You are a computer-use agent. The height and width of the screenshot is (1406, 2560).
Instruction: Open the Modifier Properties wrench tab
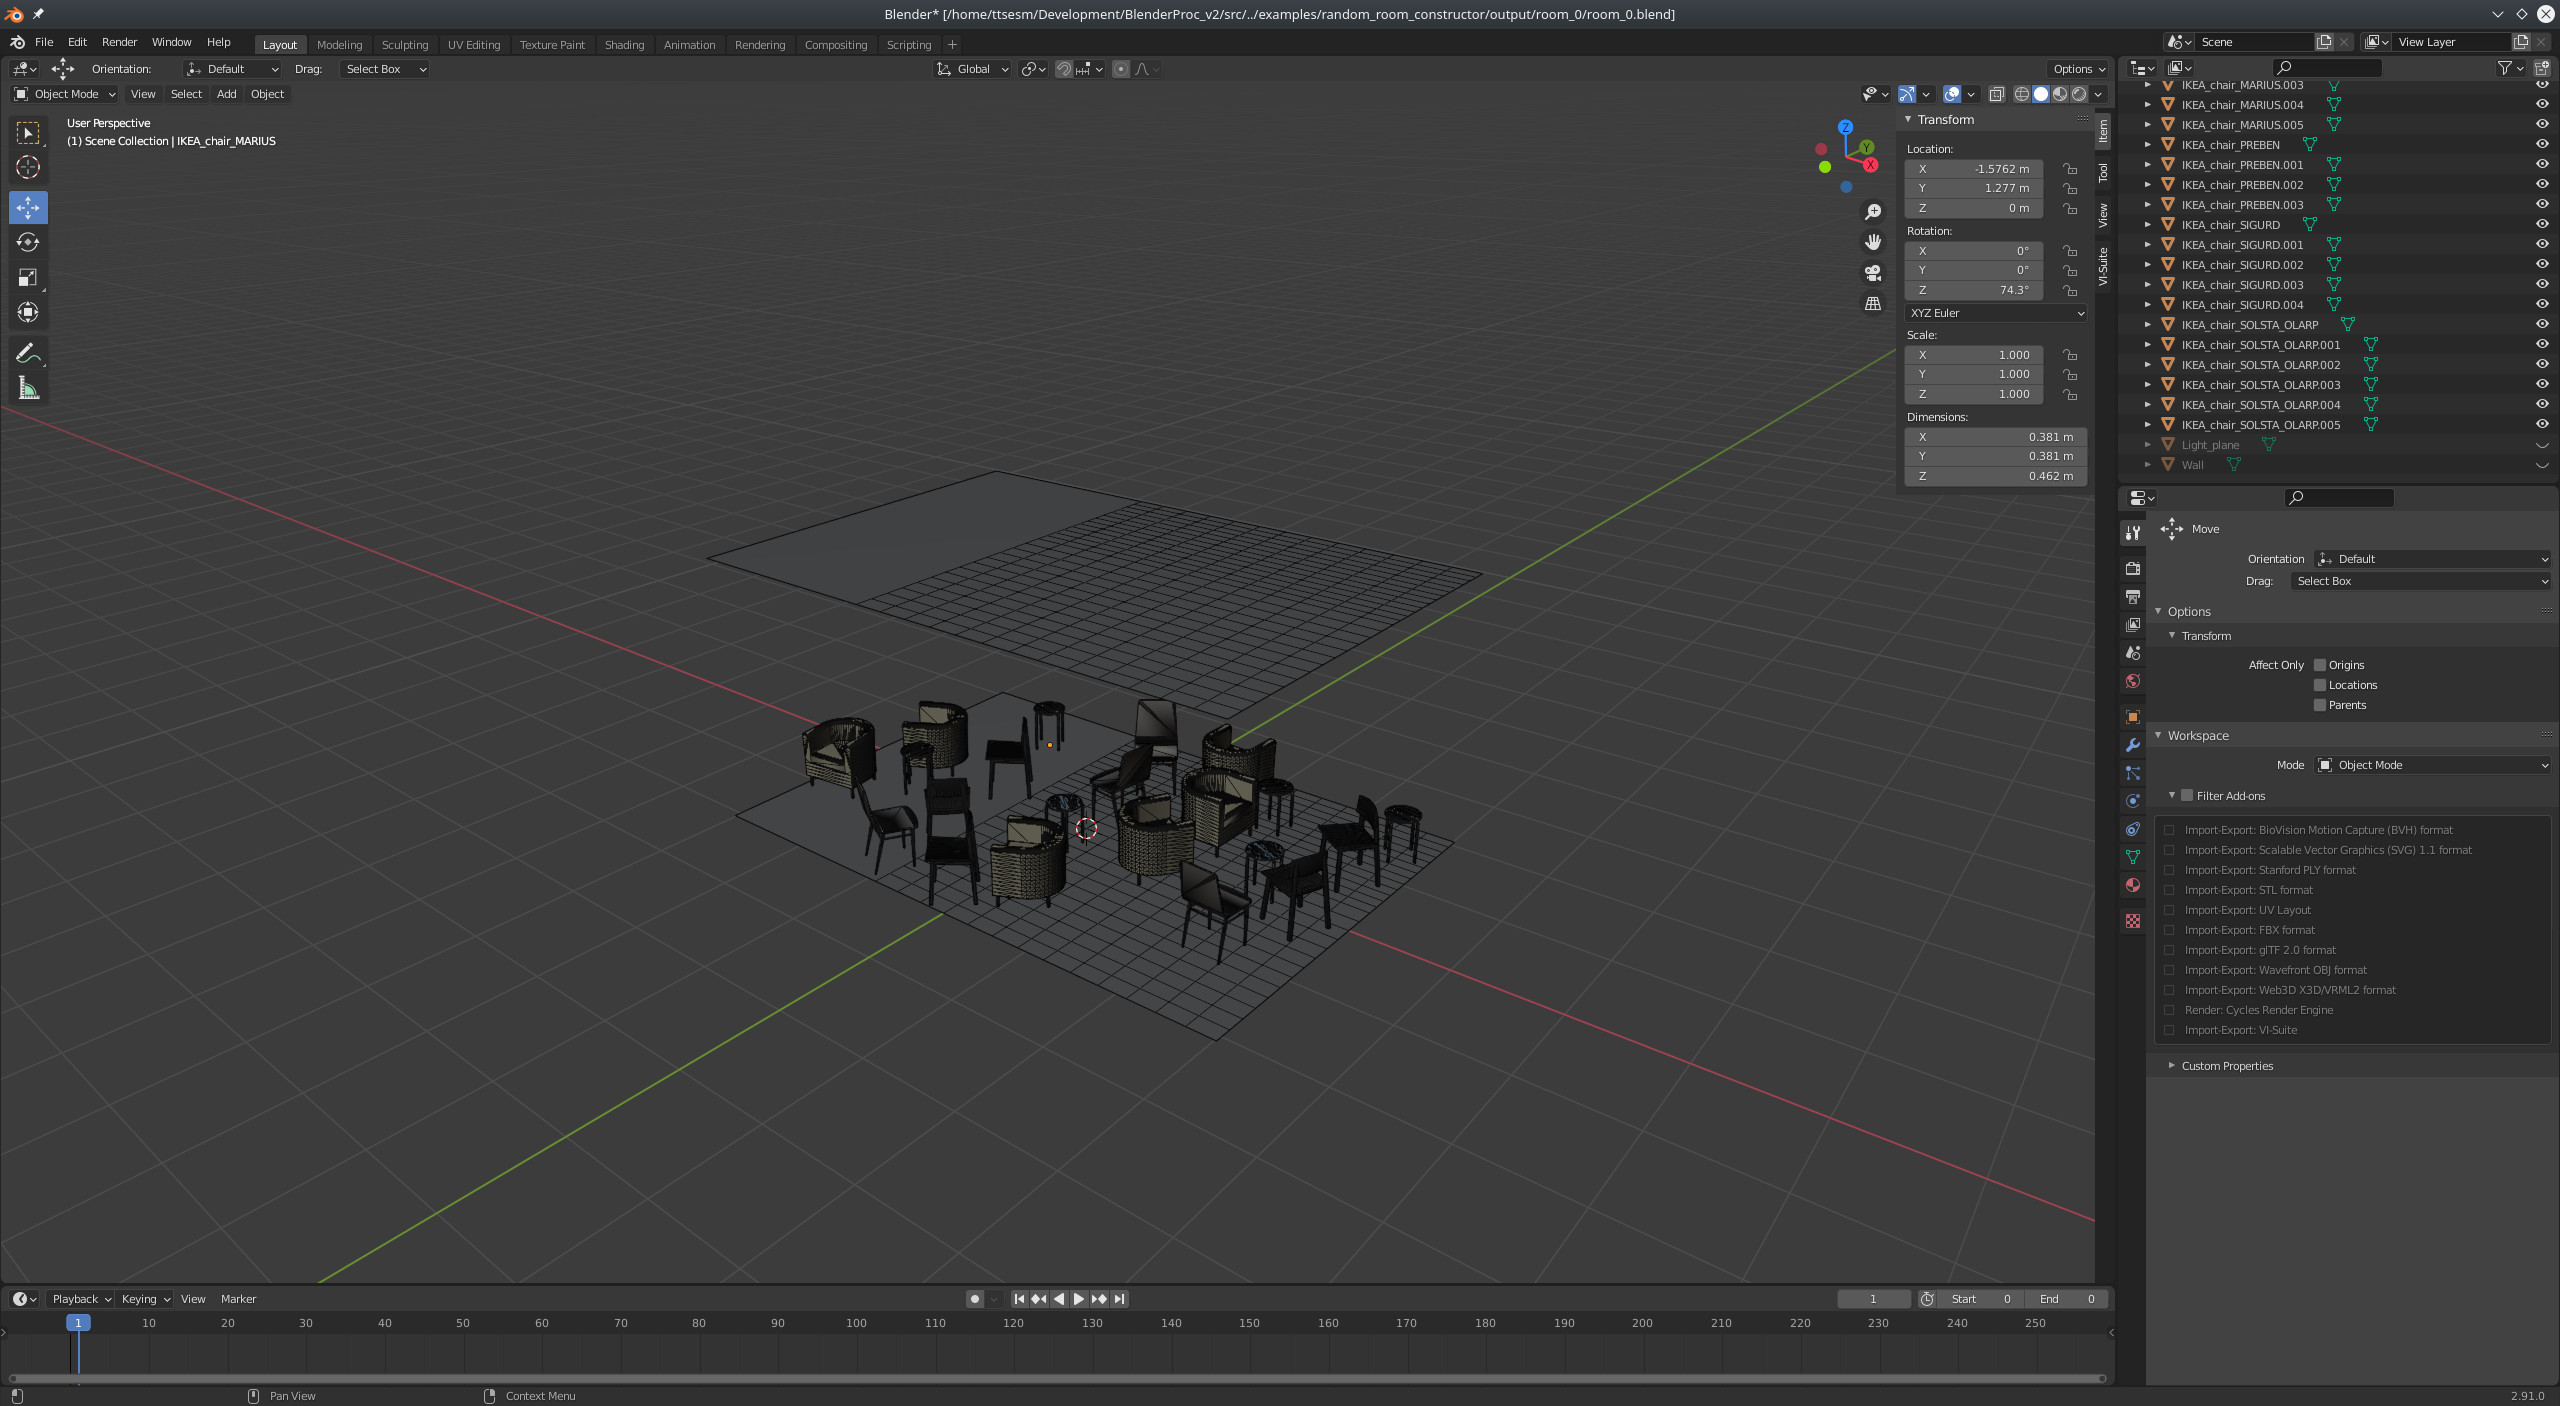[x=2132, y=745]
